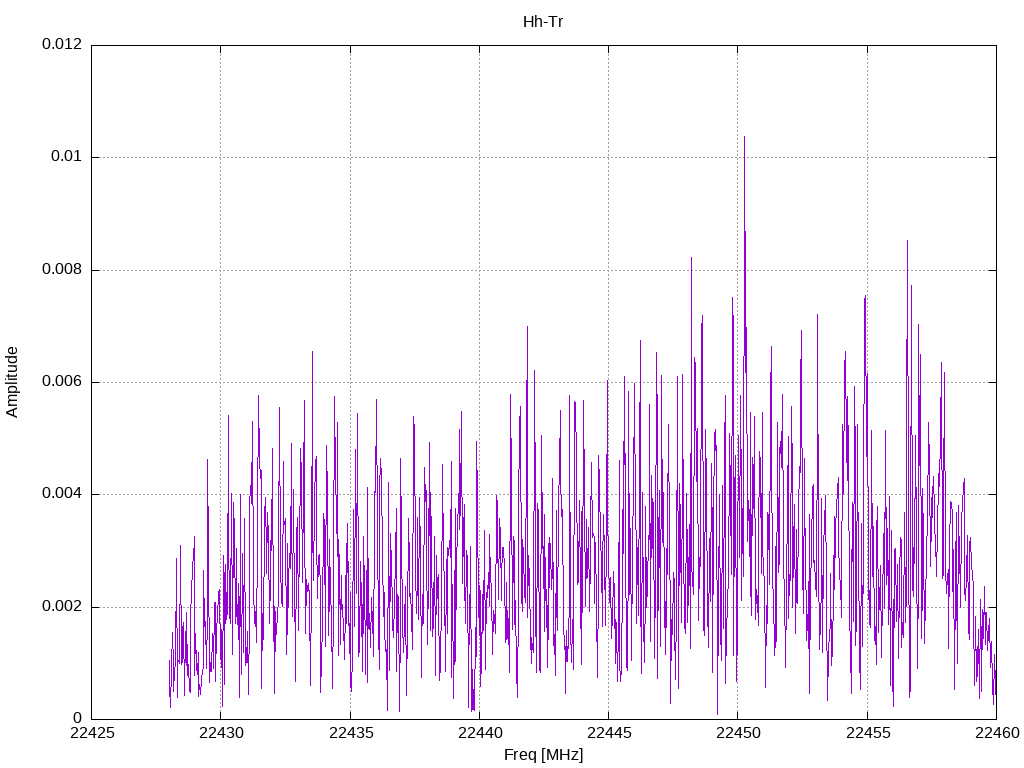Viewport: 1024px width, 768px height.
Task: Click the Hh-Tr plot title
Action: pyautogui.click(x=543, y=22)
